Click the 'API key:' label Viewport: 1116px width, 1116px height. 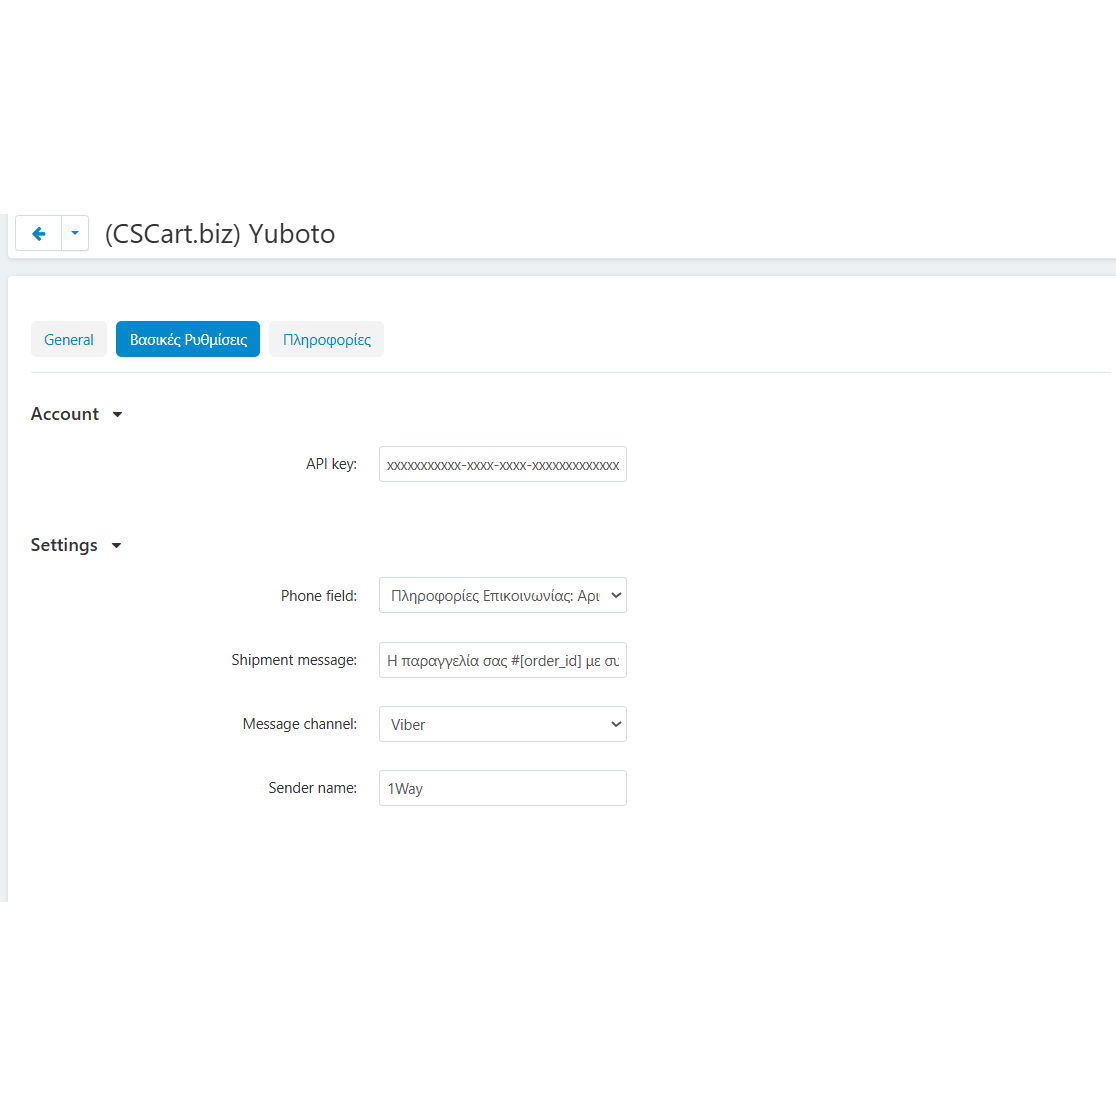pyautogui.click(x=331, y=464)
